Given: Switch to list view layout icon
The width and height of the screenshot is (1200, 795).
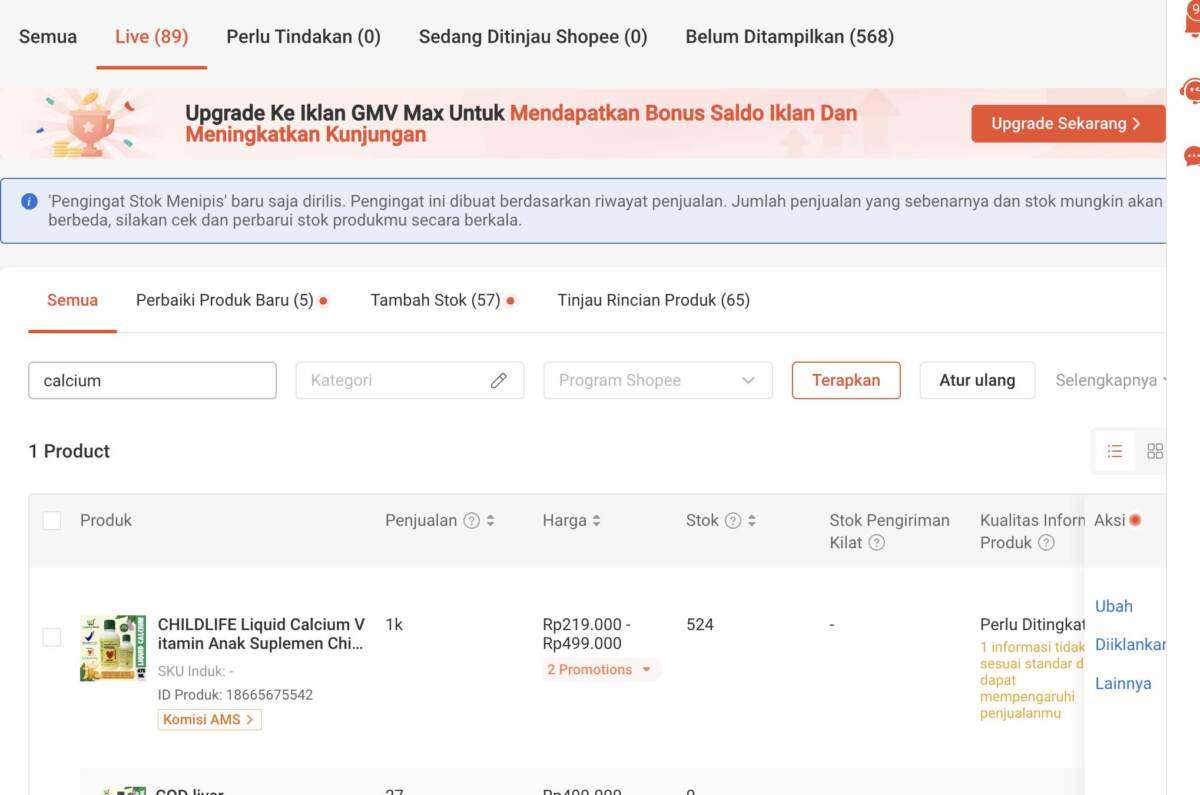Looking at the screenshot, I should point(1115,451).
